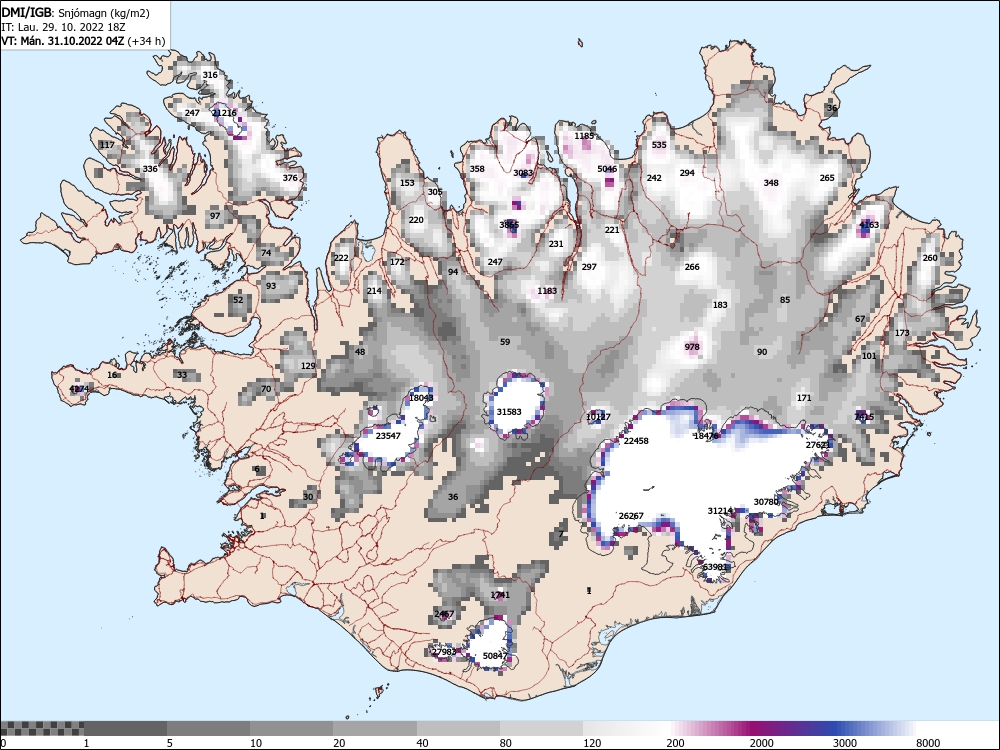Select the glacier value 18043
This screenshot has height=750, width=1000.
[x=421, y=398]
